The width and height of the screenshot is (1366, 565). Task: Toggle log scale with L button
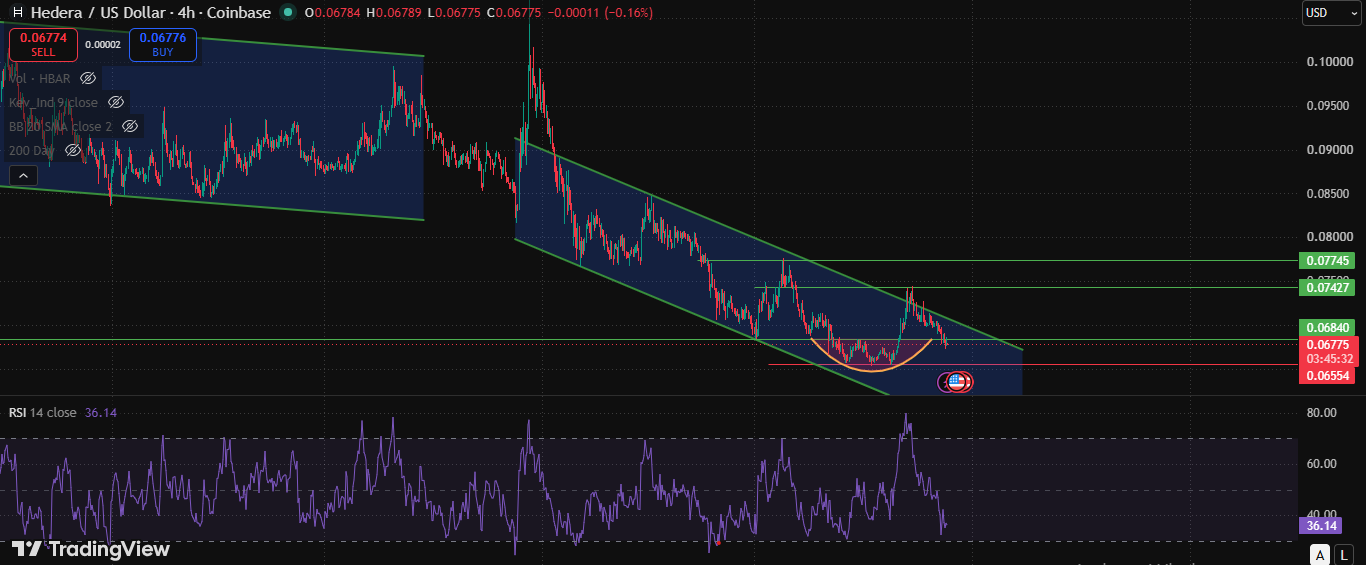[x=1344, y=555]
